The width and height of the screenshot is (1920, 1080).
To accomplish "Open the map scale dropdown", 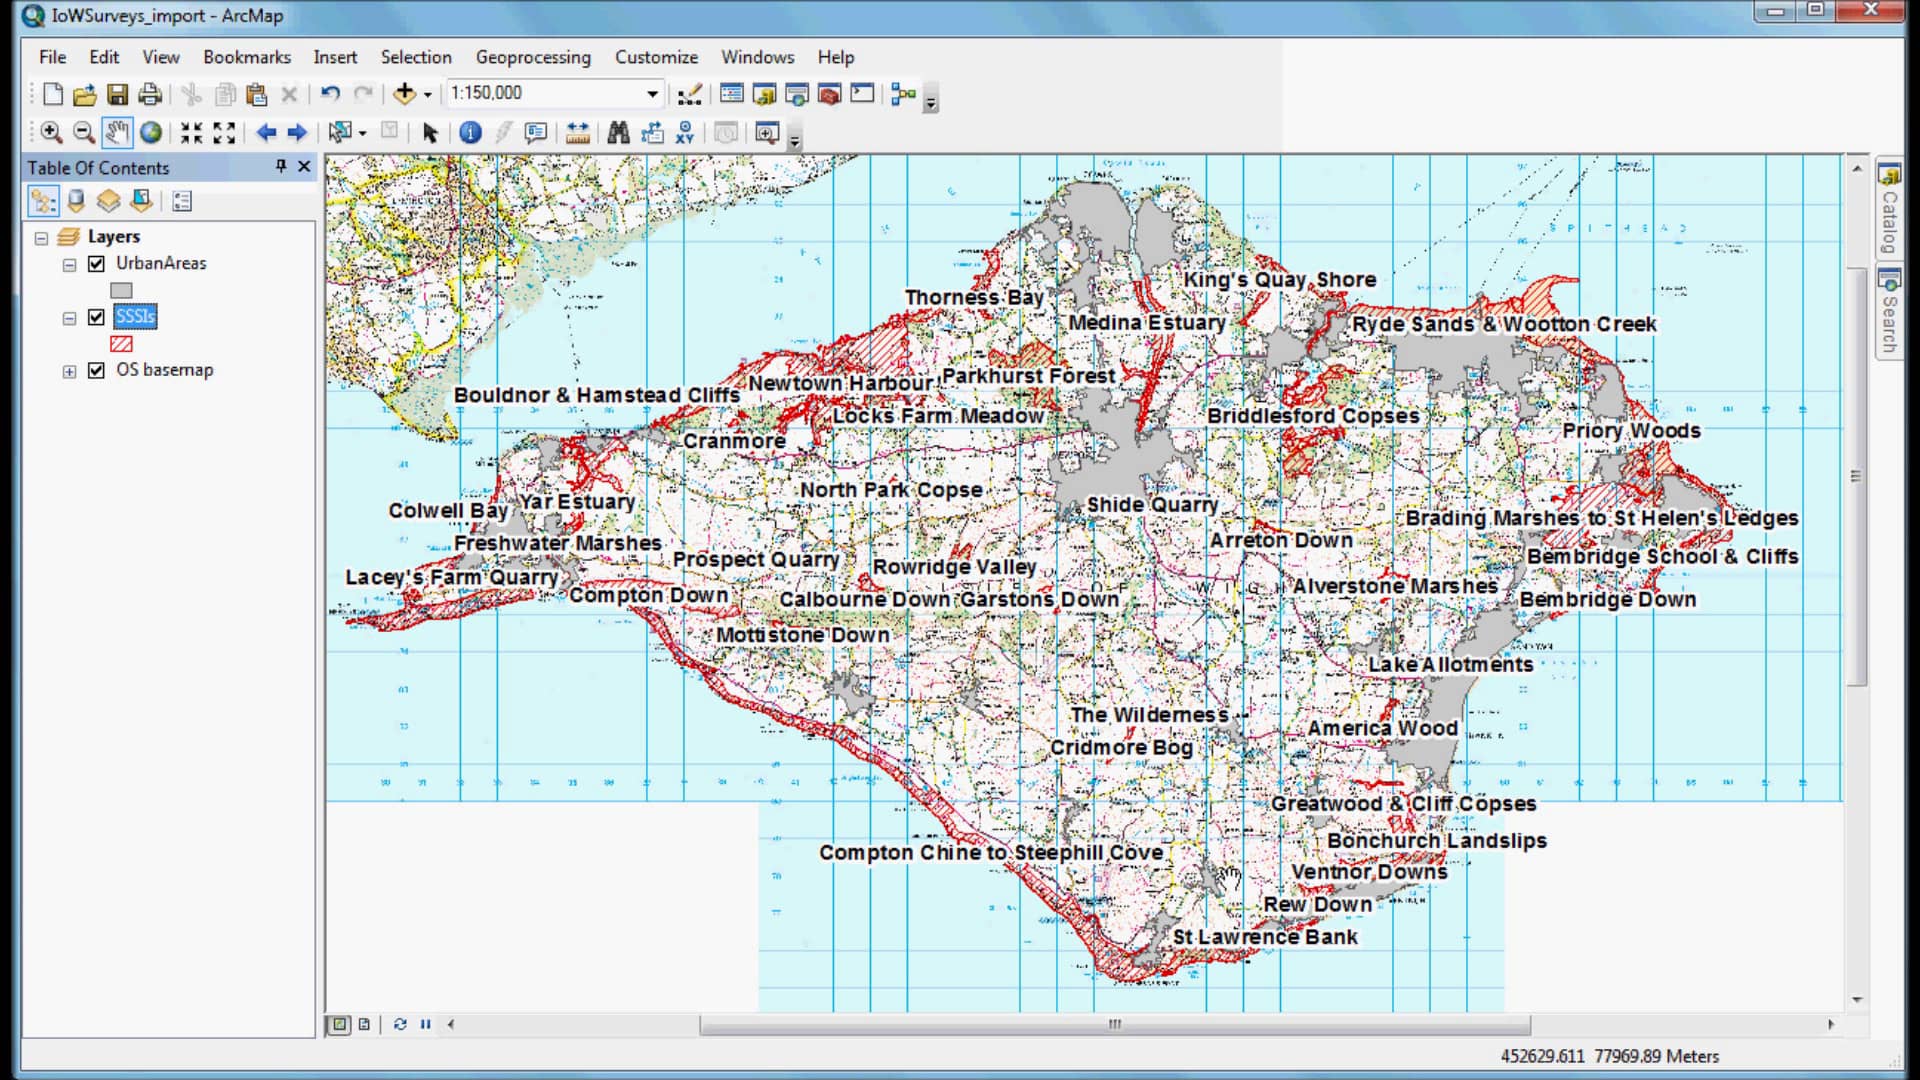I will coord(652,93).
